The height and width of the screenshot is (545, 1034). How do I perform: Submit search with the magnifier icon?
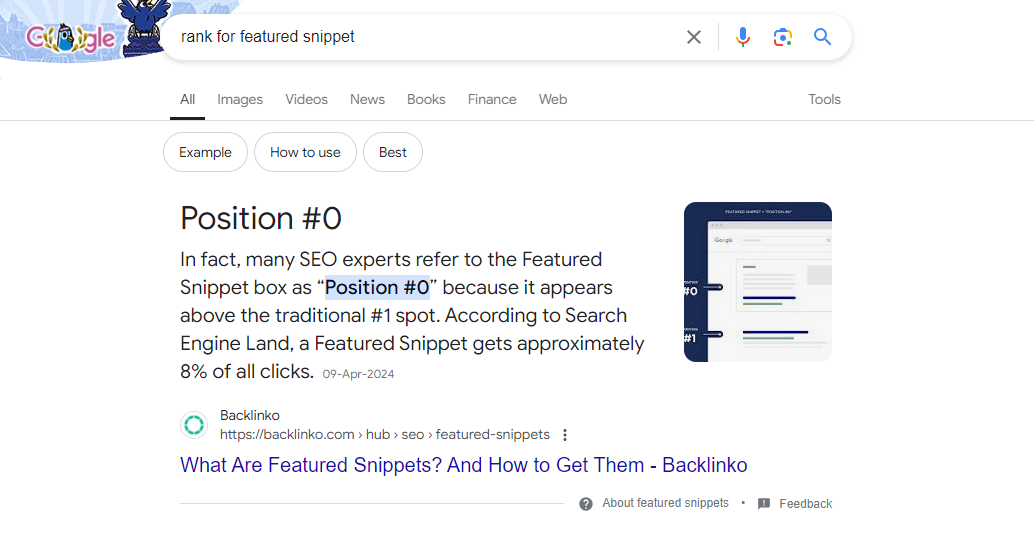[x=822, y=36]
